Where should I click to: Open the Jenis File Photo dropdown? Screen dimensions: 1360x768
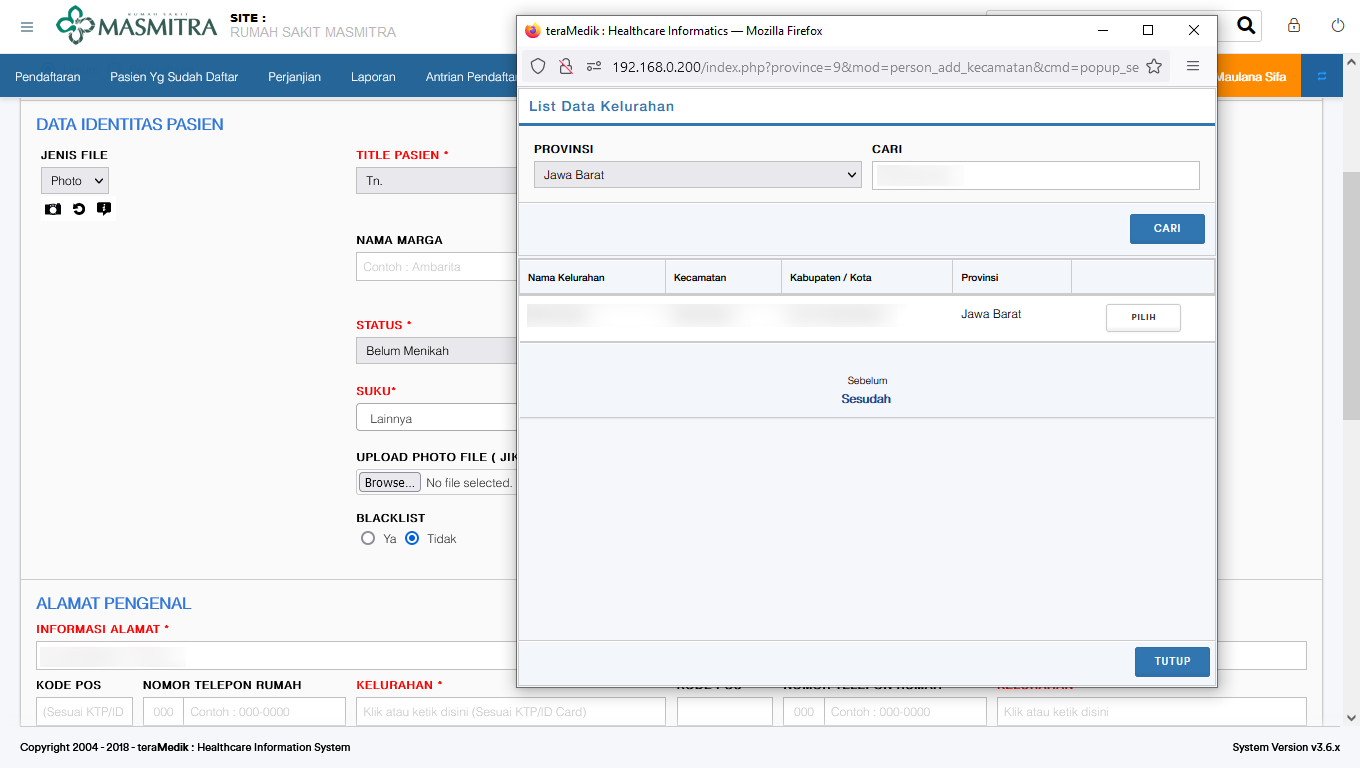75,181
